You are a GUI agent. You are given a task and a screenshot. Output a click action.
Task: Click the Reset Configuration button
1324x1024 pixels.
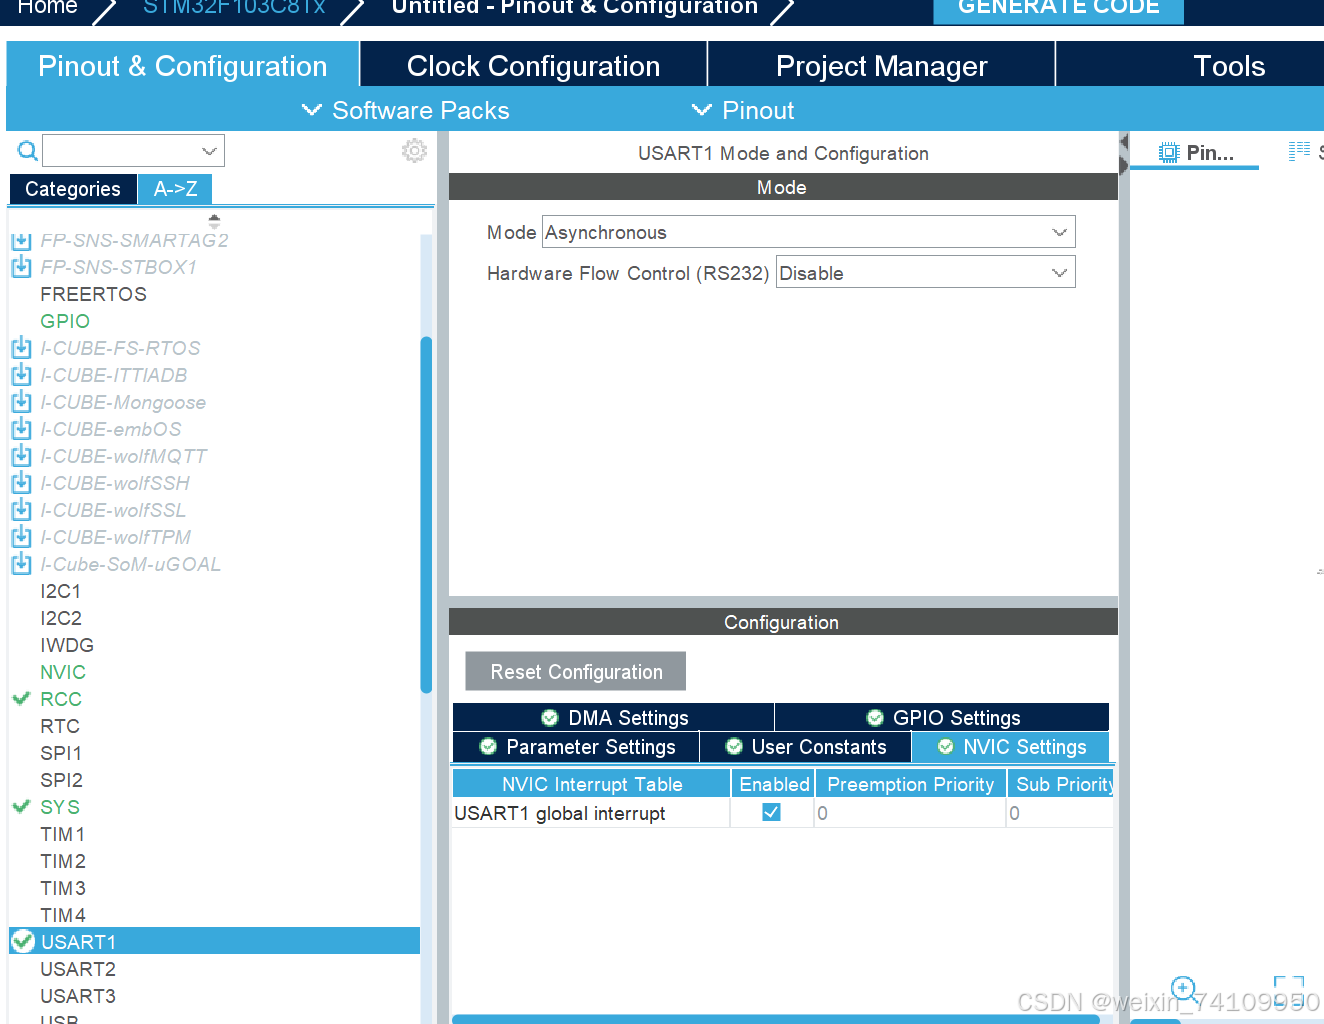(x=576, y=671)
